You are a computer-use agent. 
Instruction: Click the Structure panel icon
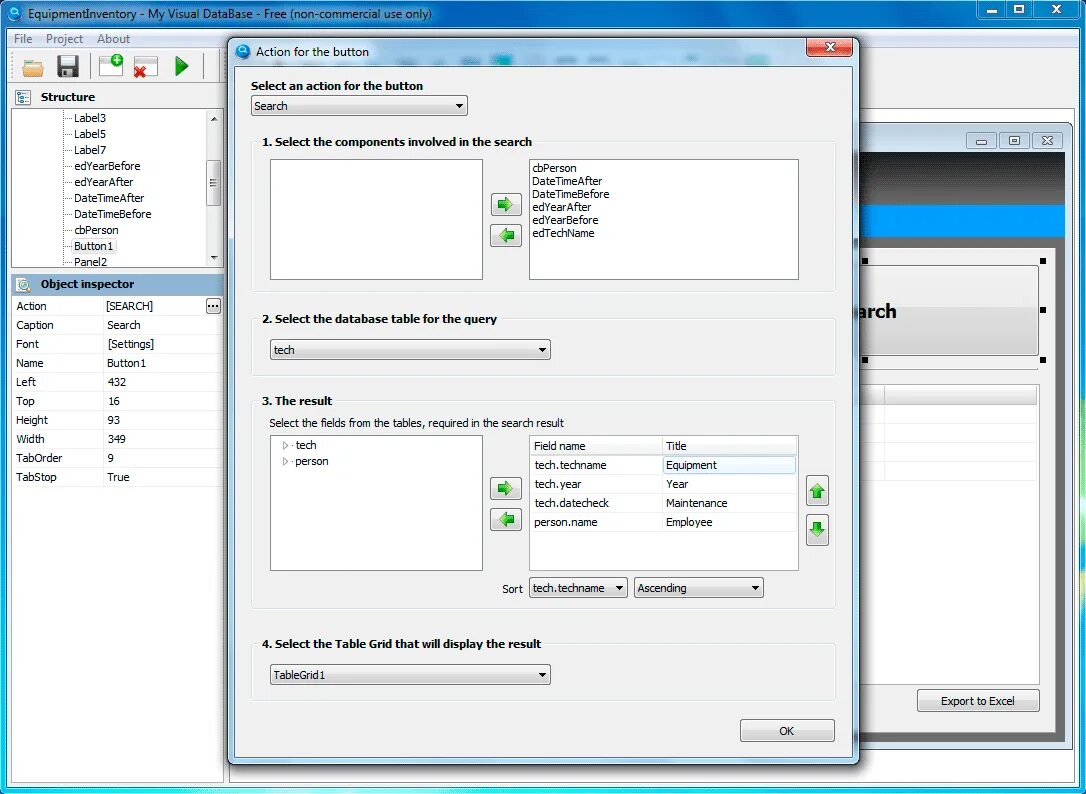[x=23, y=97]
